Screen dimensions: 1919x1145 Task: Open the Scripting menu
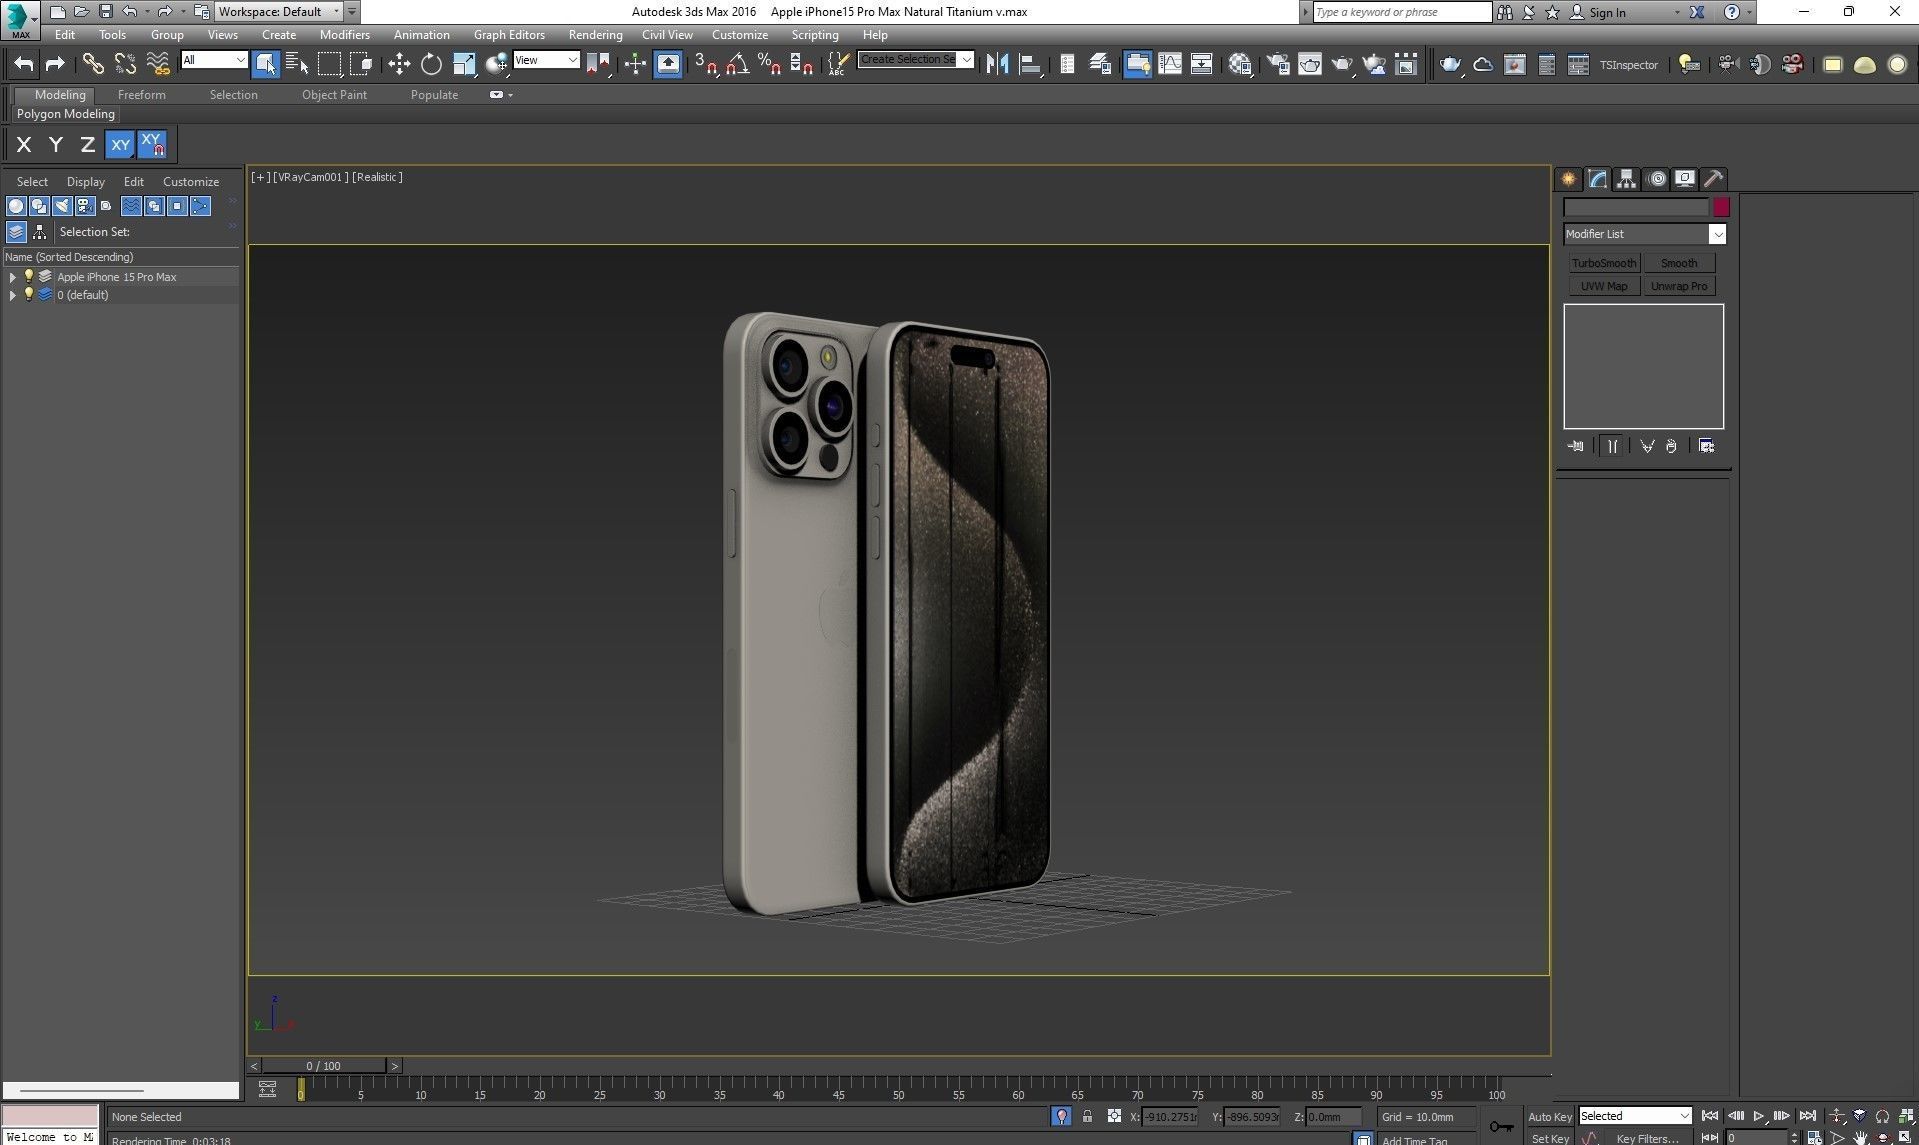click(815, 35)
